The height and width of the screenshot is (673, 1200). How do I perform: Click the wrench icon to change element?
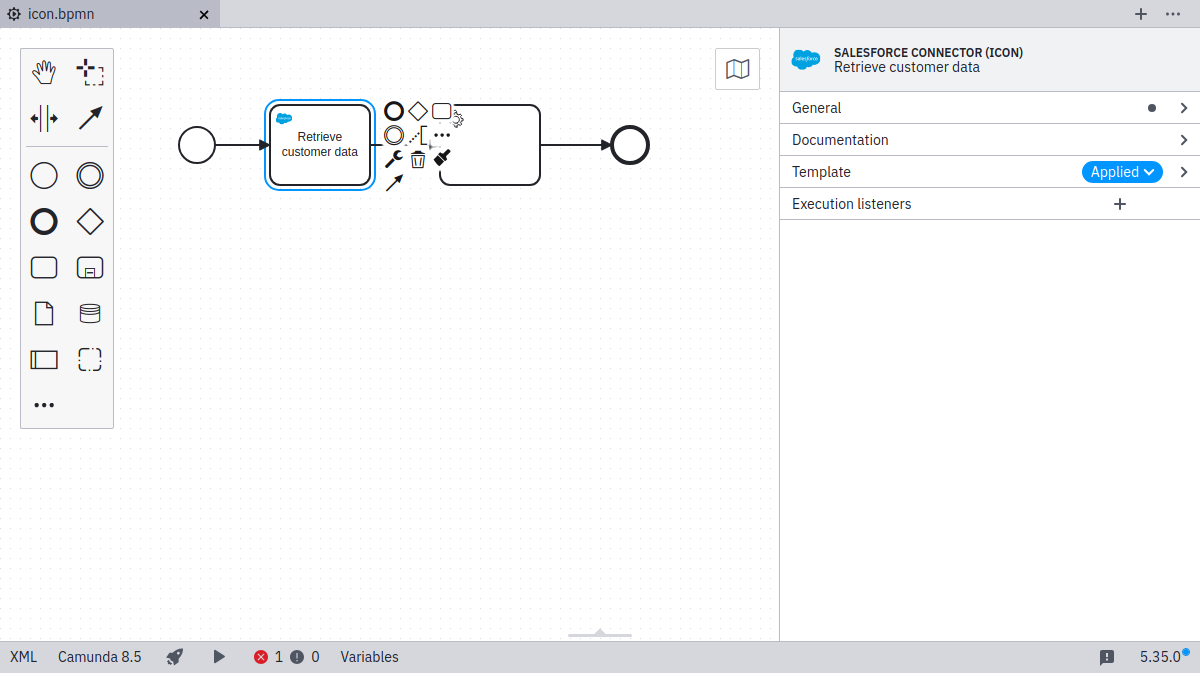click(394, 159)
